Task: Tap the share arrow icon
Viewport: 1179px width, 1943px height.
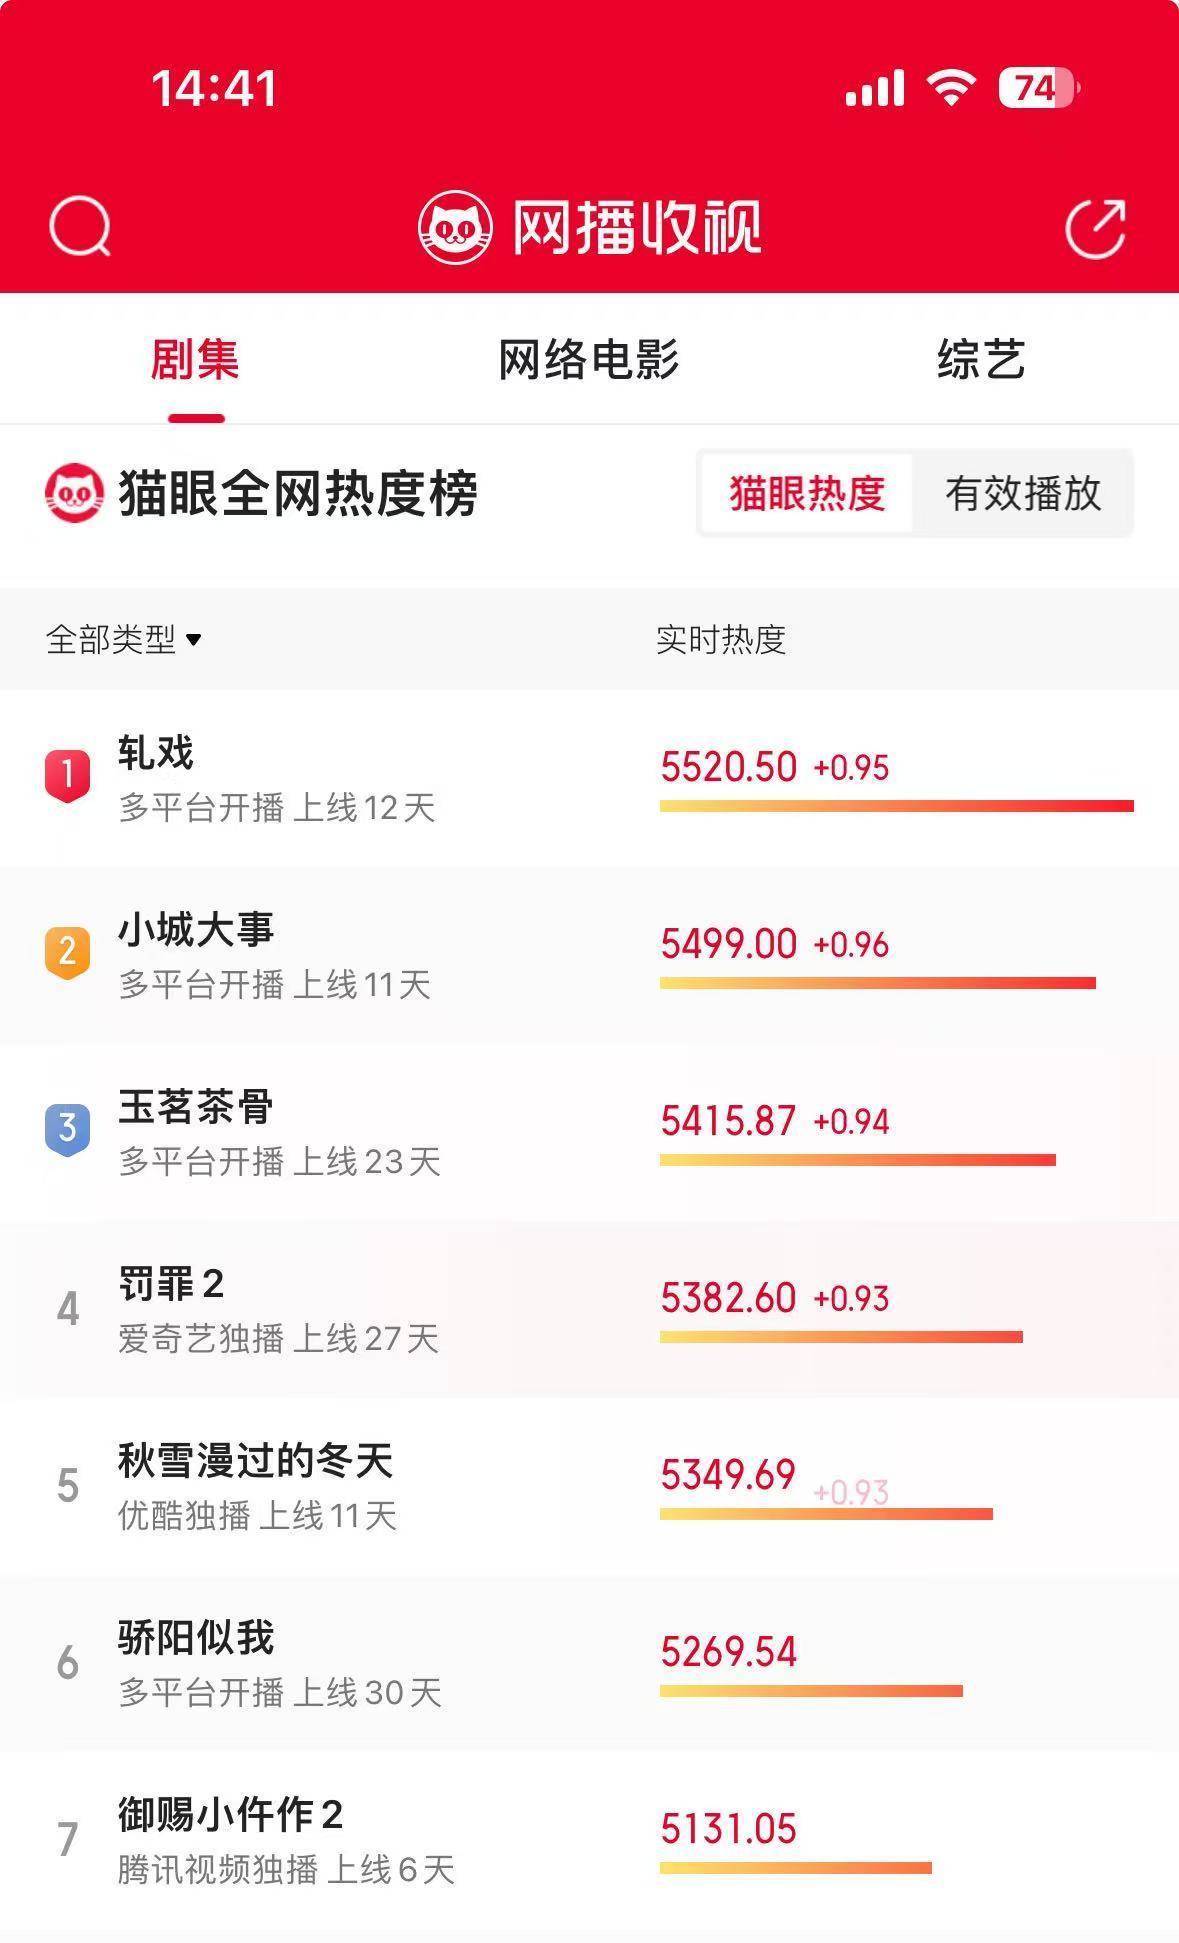Action: coord(1095,228)
